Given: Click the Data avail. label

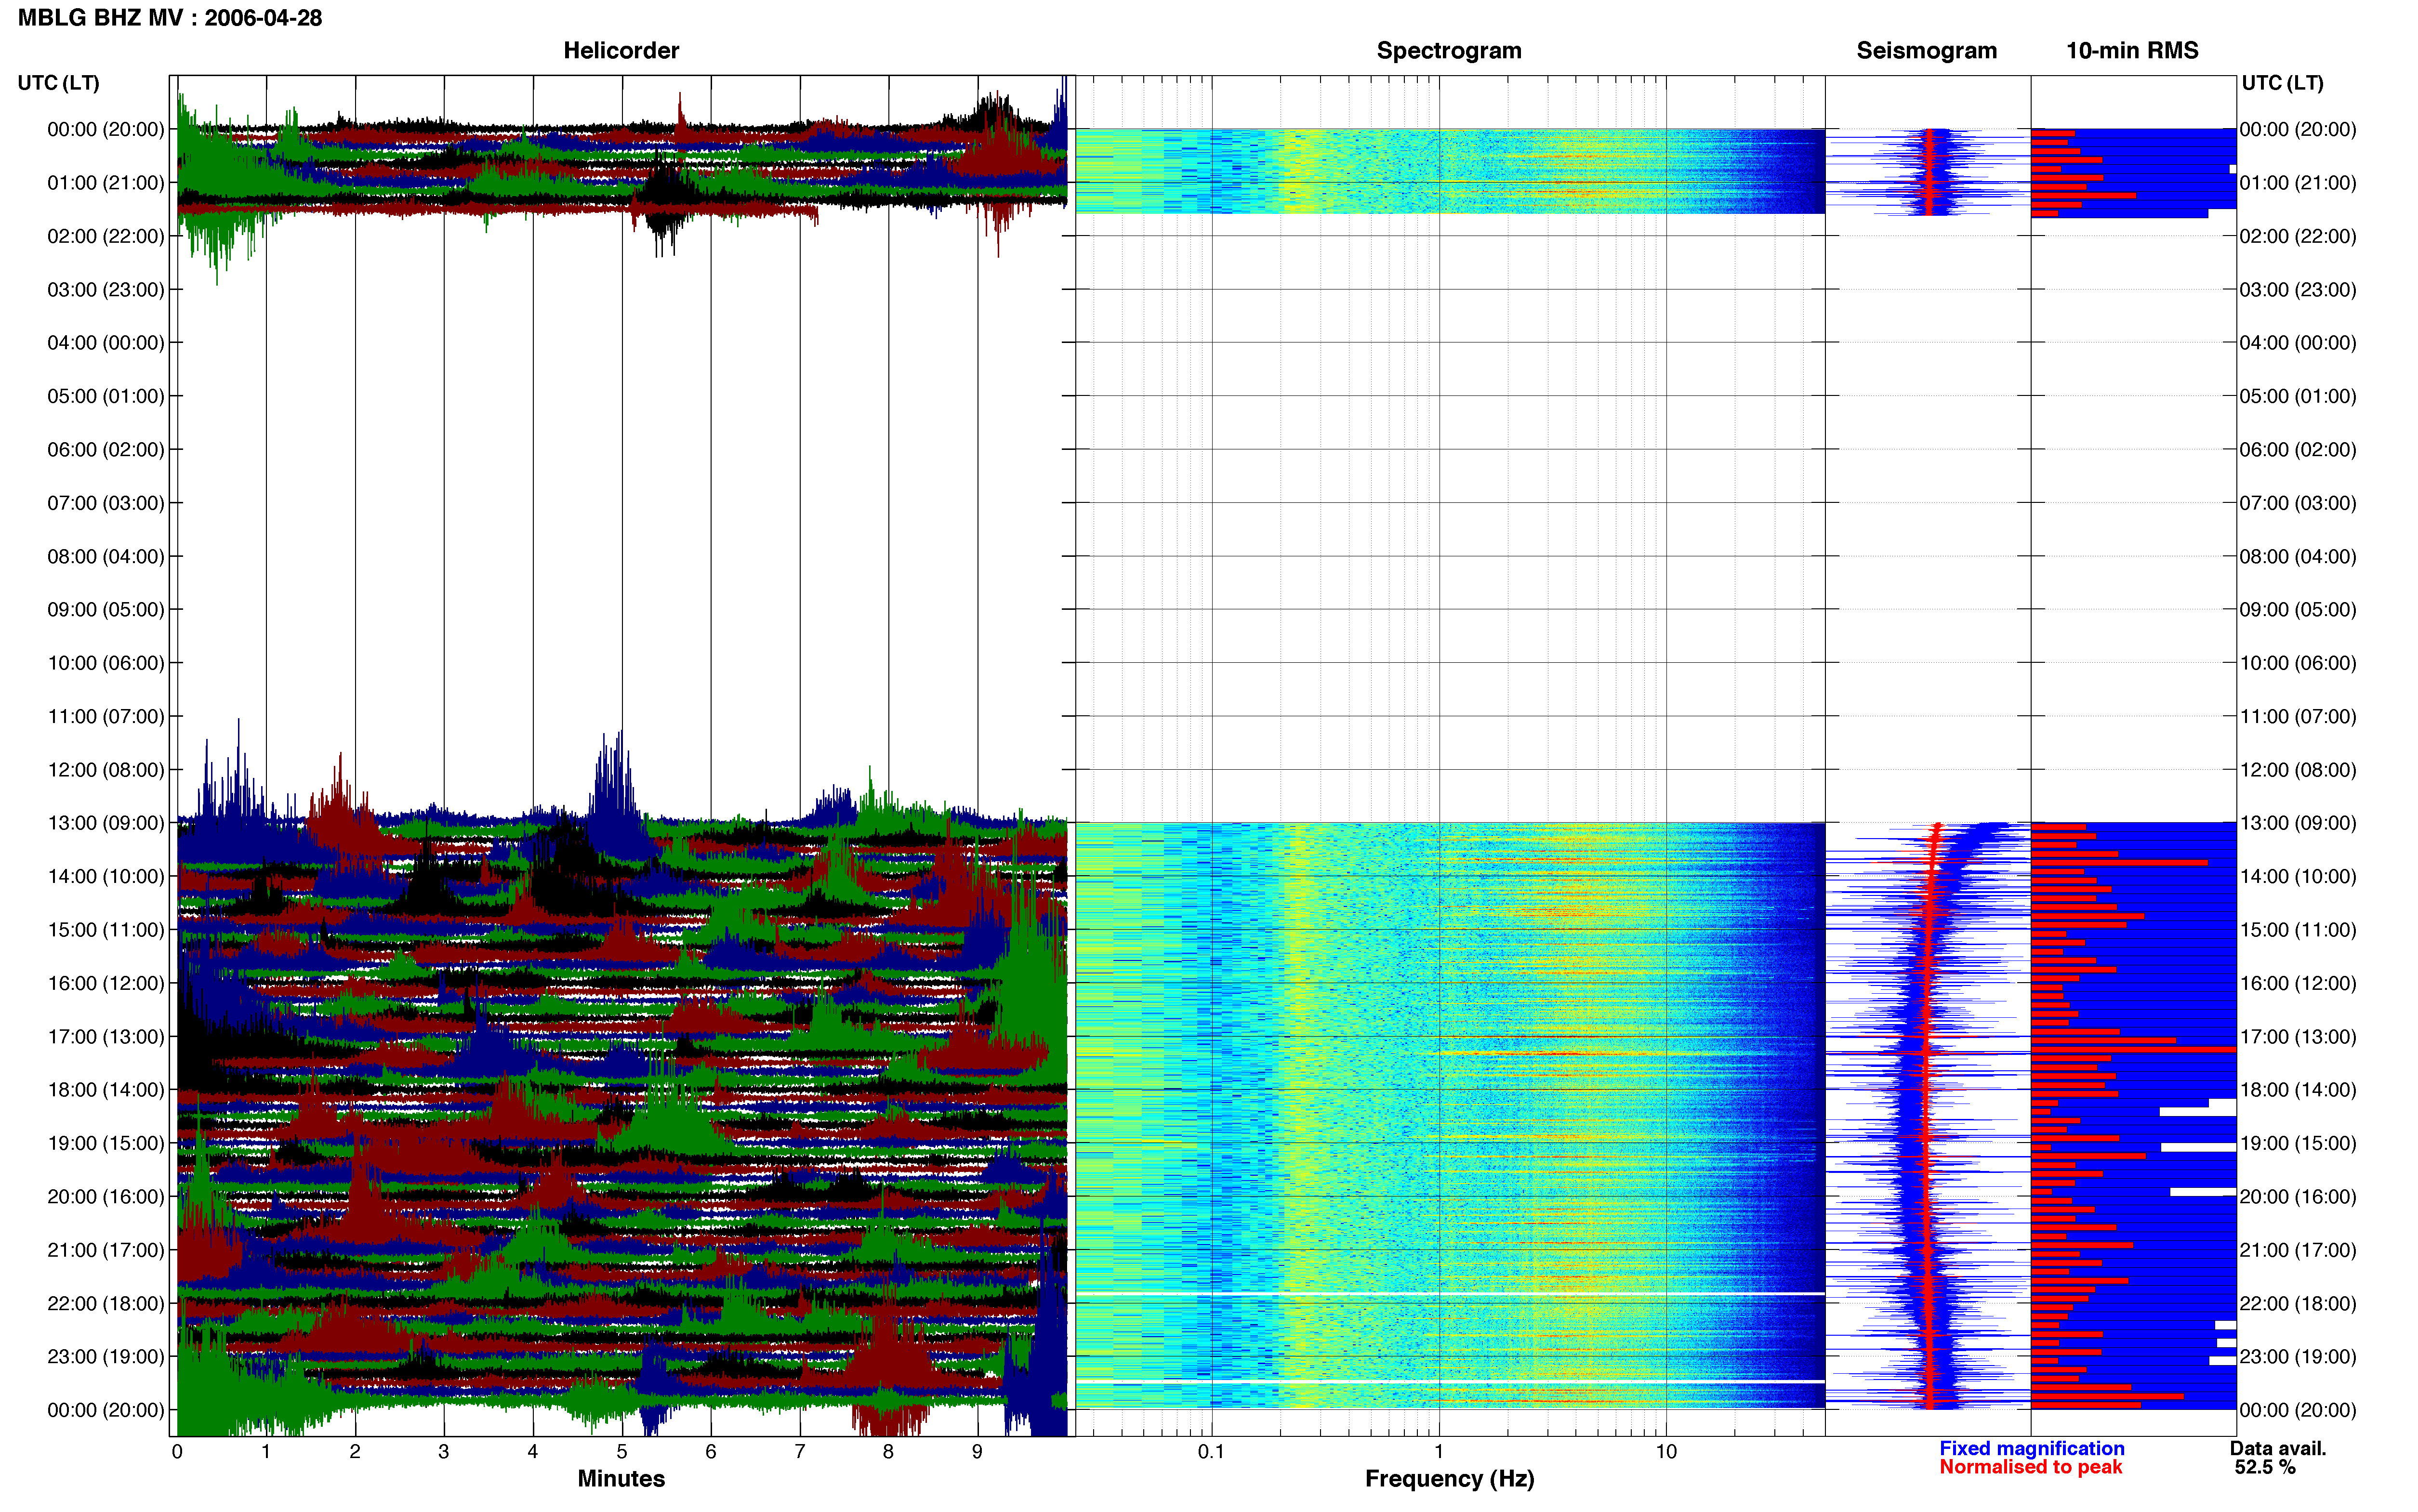Looking at the screenshot, I should pos(2278,1448).
